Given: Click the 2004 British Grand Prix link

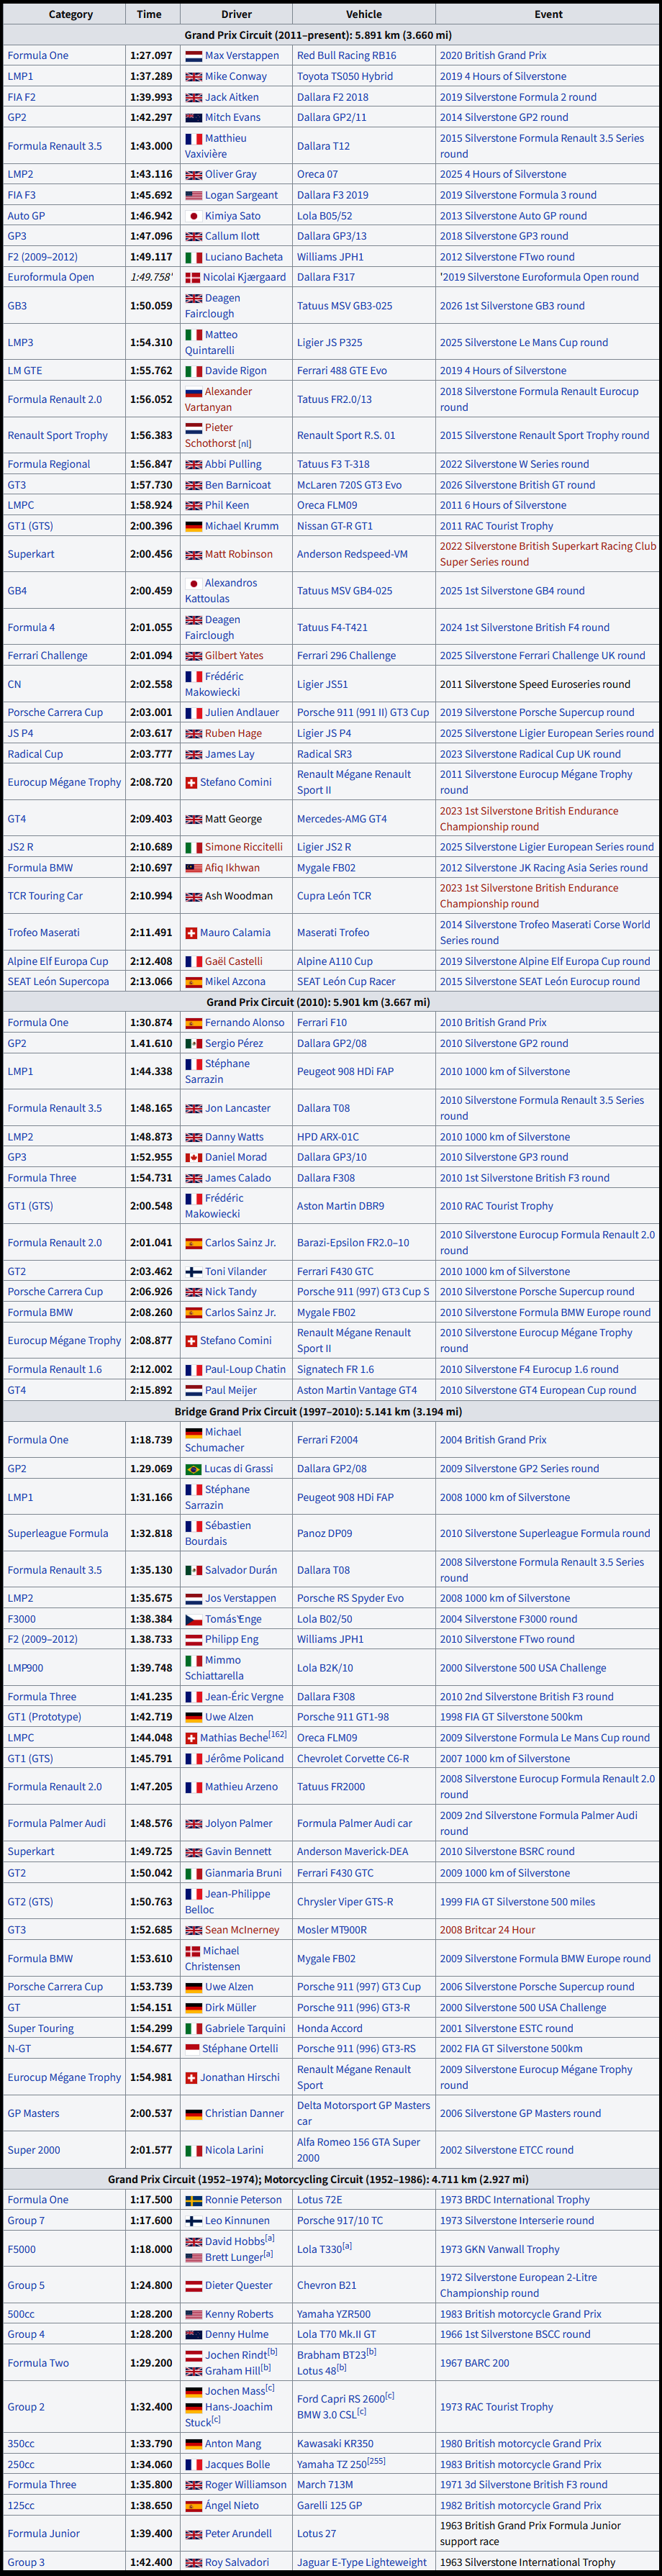Looking at the screenshot, I should pyautogui.click(x=493, y=1441).
